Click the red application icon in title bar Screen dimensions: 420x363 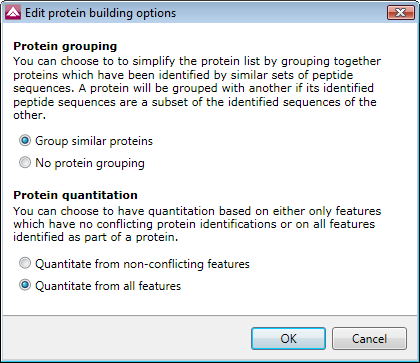click(13, 13)
